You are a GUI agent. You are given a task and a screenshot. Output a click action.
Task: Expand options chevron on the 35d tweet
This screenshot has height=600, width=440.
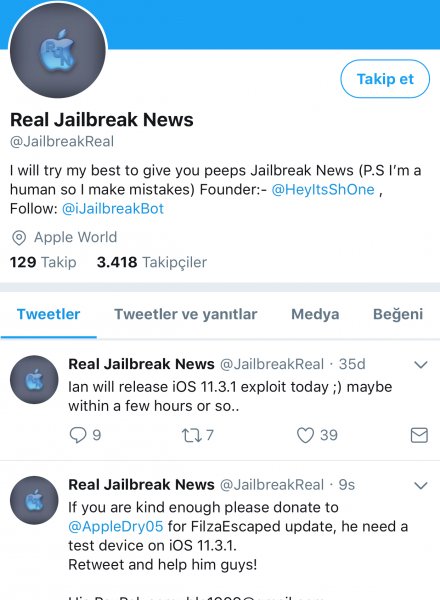pyautogui.click(x=420, y=365)
